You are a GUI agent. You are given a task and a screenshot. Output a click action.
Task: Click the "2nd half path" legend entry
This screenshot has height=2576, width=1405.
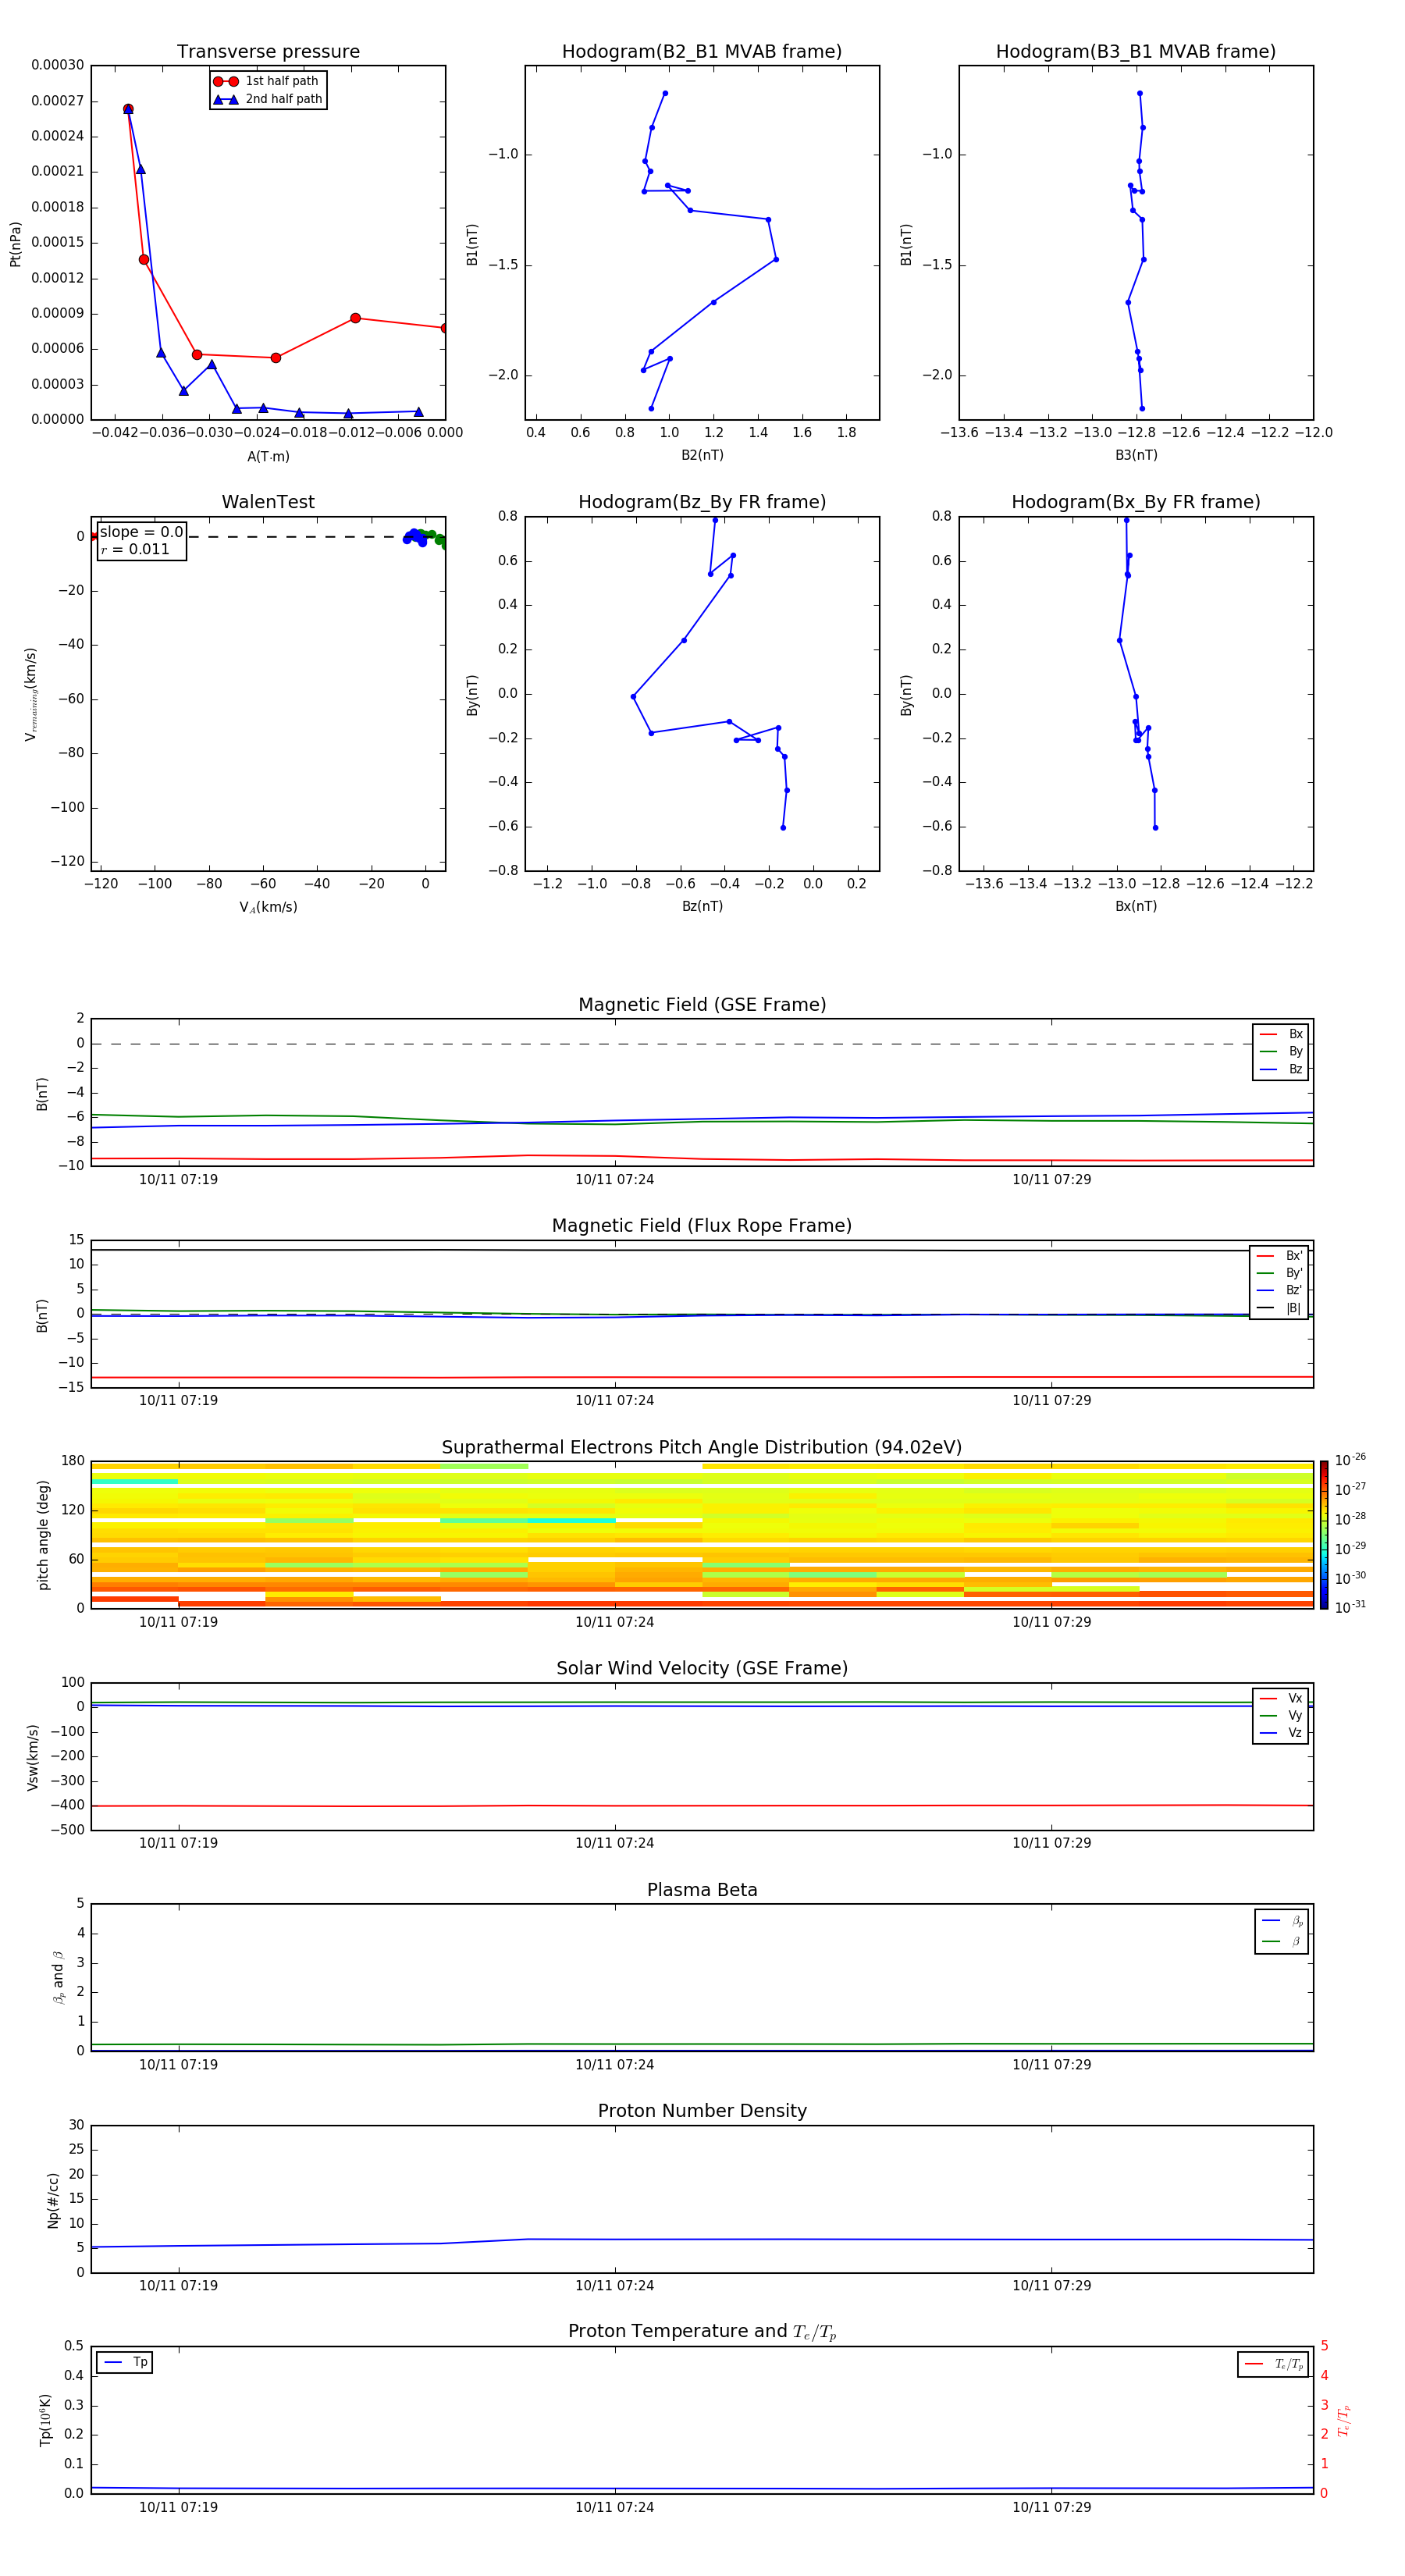tap(267, 99)
